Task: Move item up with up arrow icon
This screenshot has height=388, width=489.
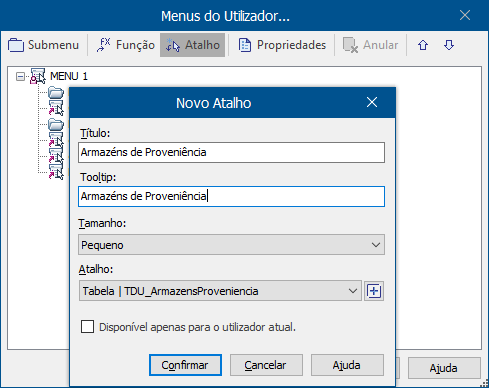Action: (x=423, y=45)
